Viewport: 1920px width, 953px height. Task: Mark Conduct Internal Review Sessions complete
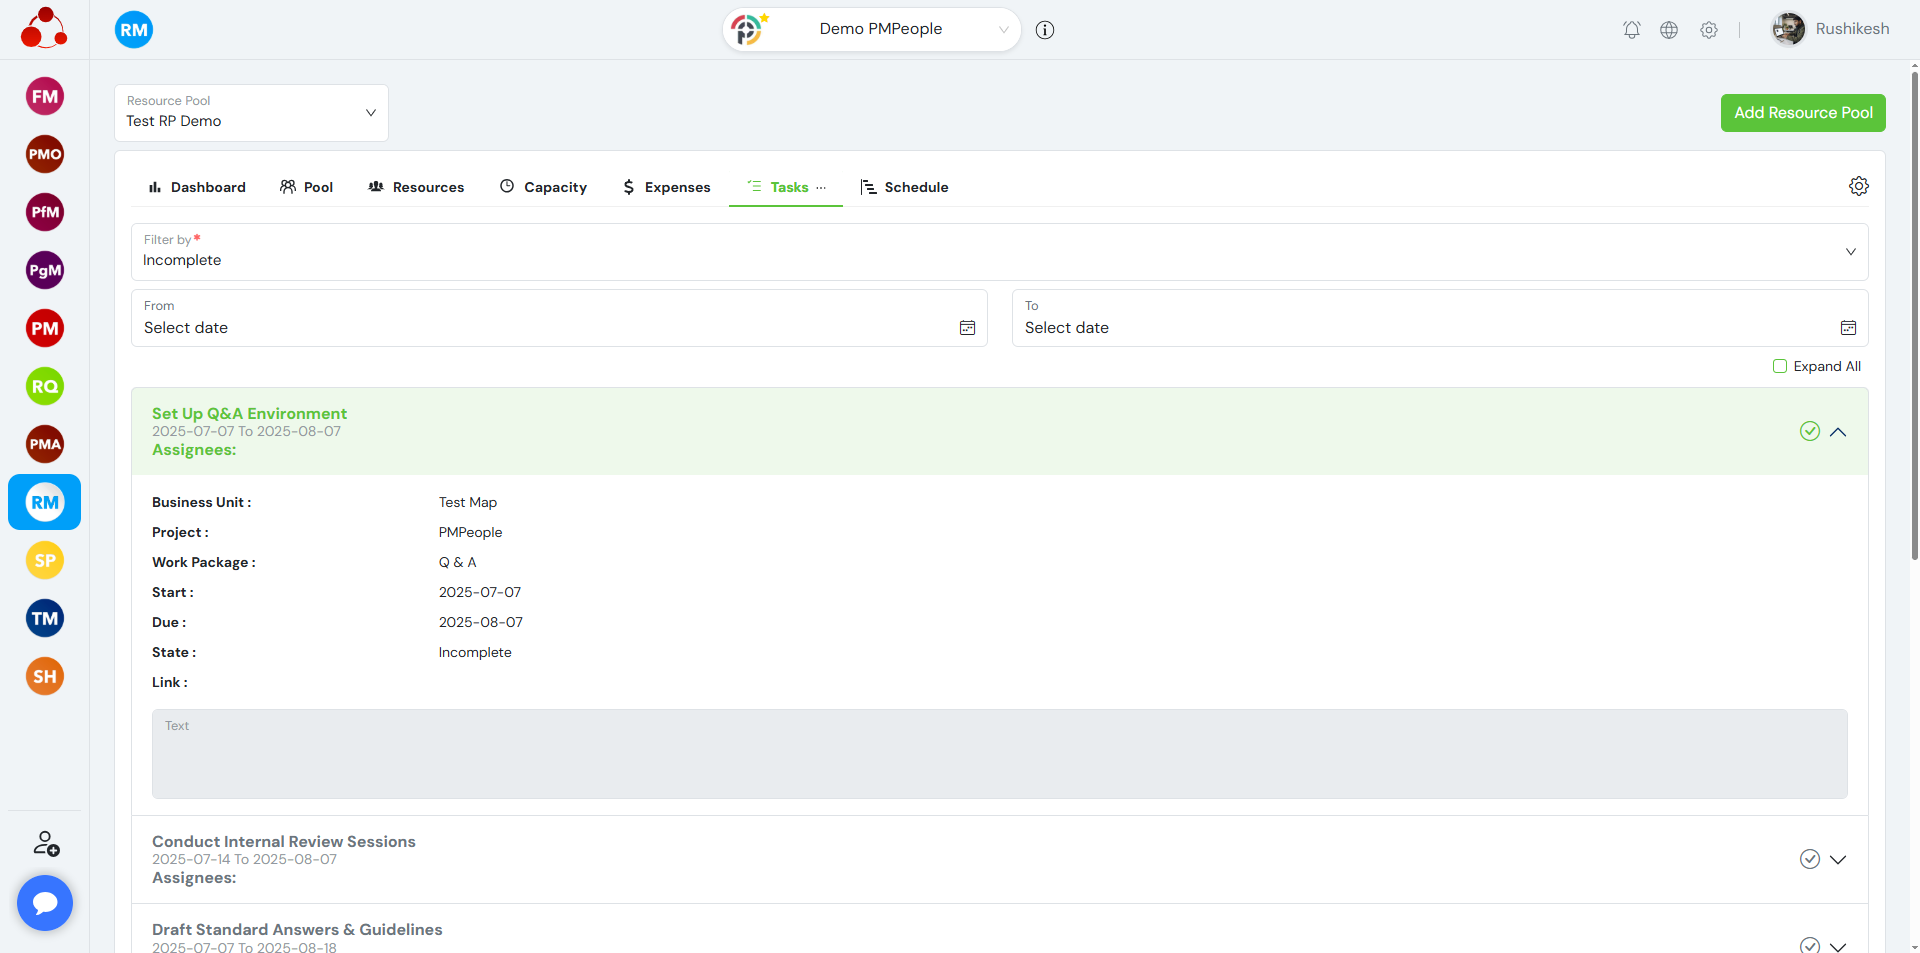click(x=1810, y=859)
